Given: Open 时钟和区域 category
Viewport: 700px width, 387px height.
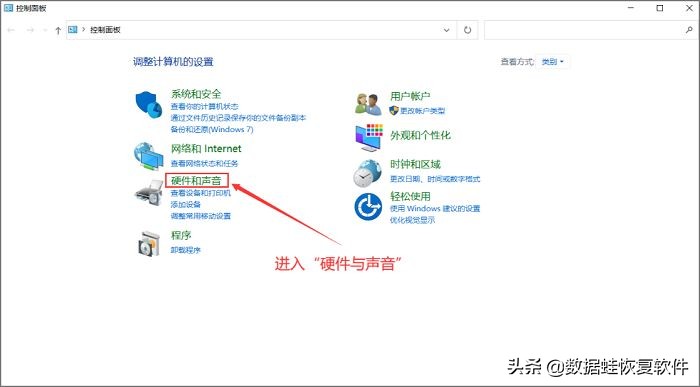Looking at the screenshot, I should click(415, 164).
